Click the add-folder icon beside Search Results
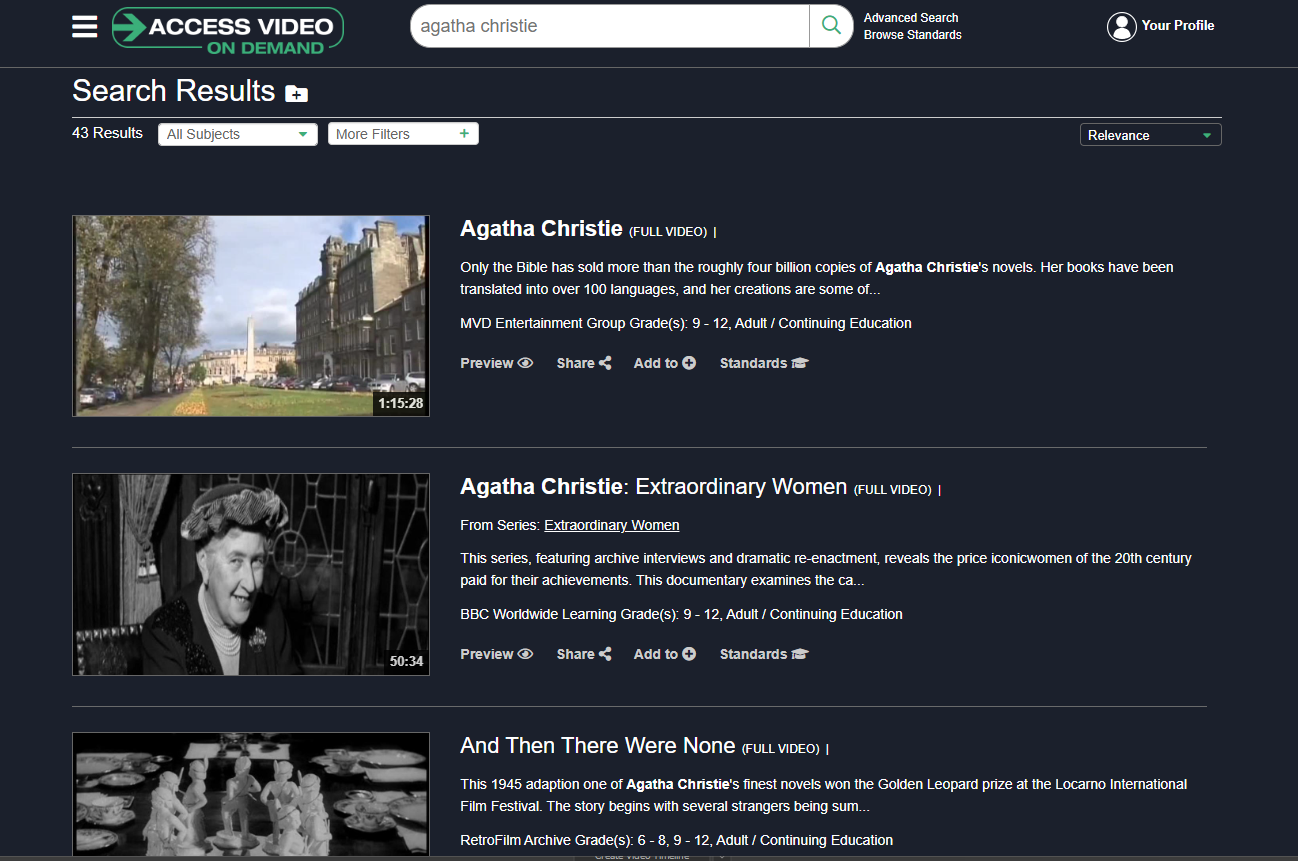Viewport: 1298px width, 861px height. click(x=296, y=93)
